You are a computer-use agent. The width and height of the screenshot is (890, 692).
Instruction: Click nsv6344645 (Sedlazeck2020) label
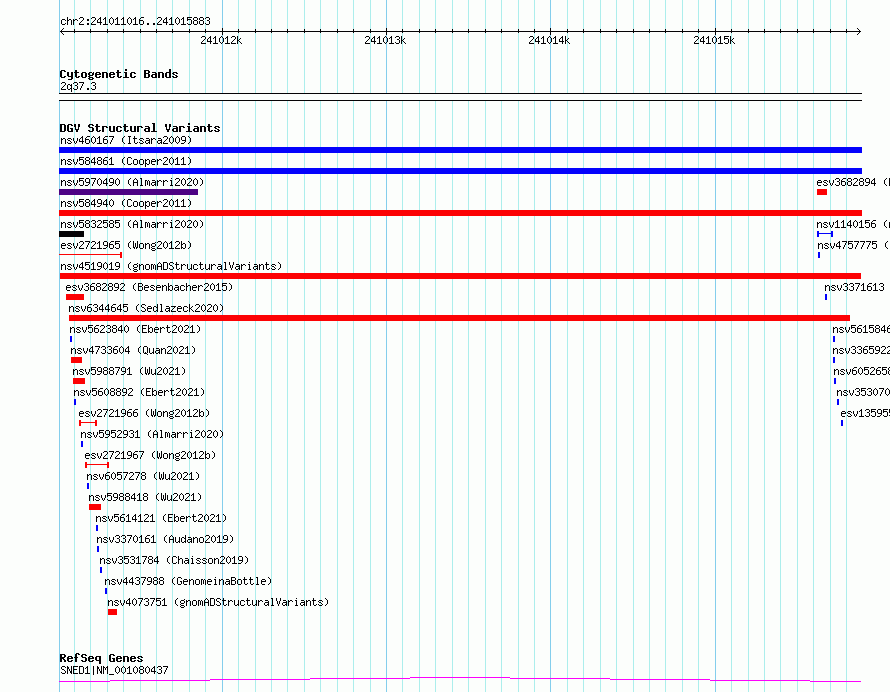pos(146,308)
